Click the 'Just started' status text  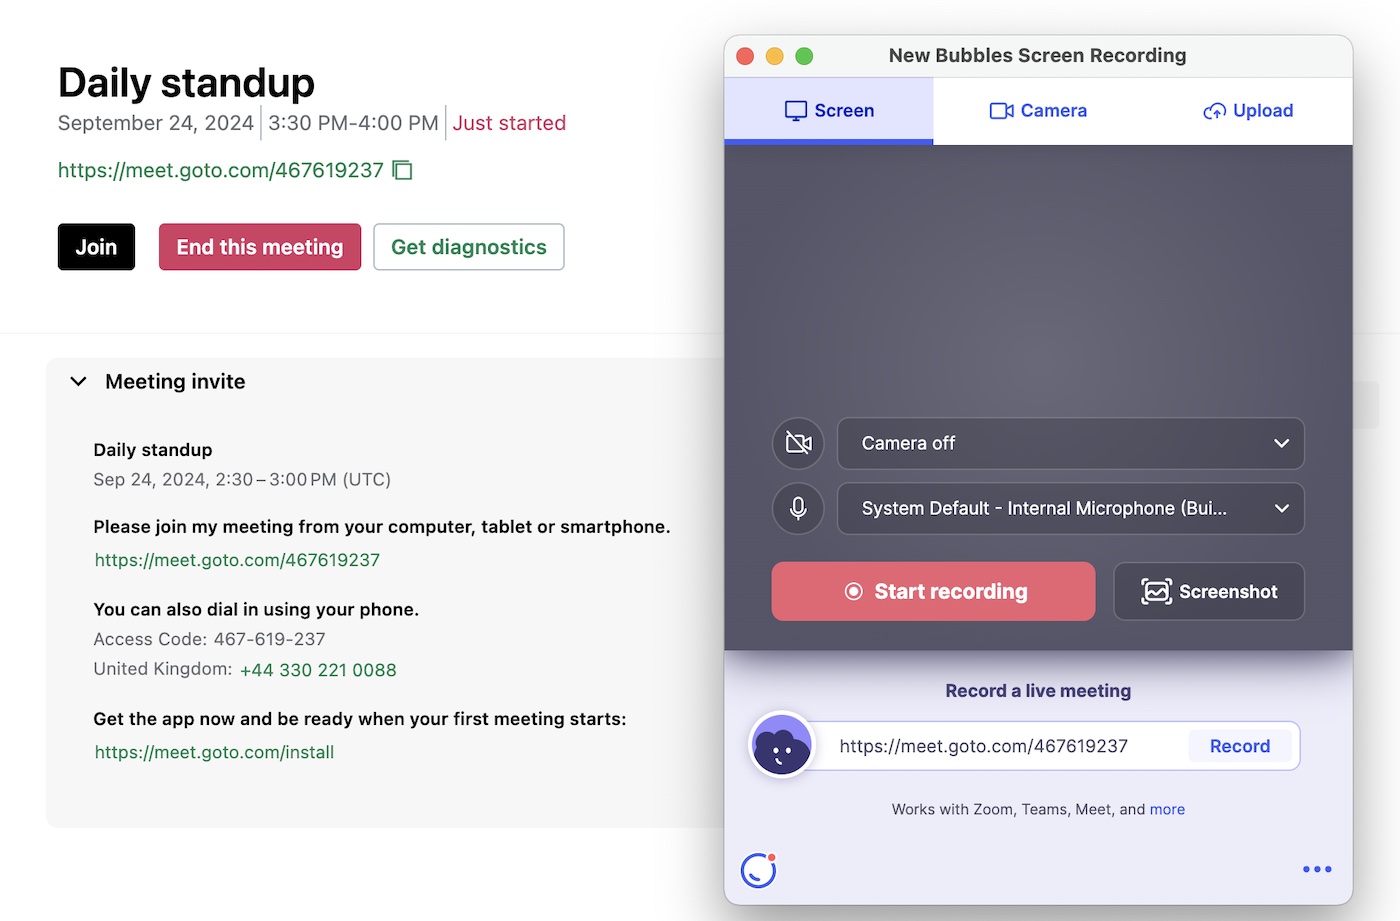[509, 123]
